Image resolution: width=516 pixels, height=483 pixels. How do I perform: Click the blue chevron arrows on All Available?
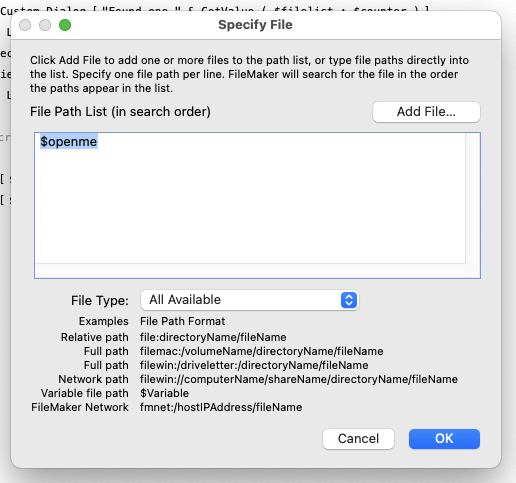click(x=349, y=300)
